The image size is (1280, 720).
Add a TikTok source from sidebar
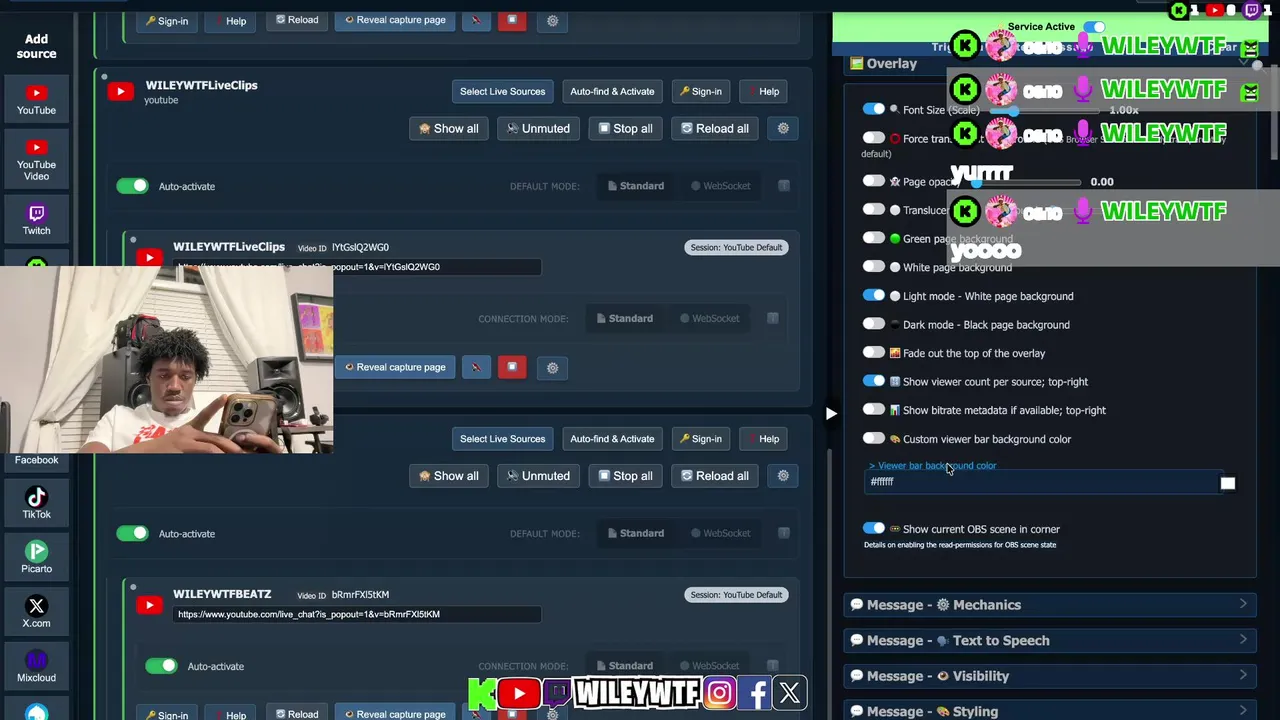coord(36,503)
